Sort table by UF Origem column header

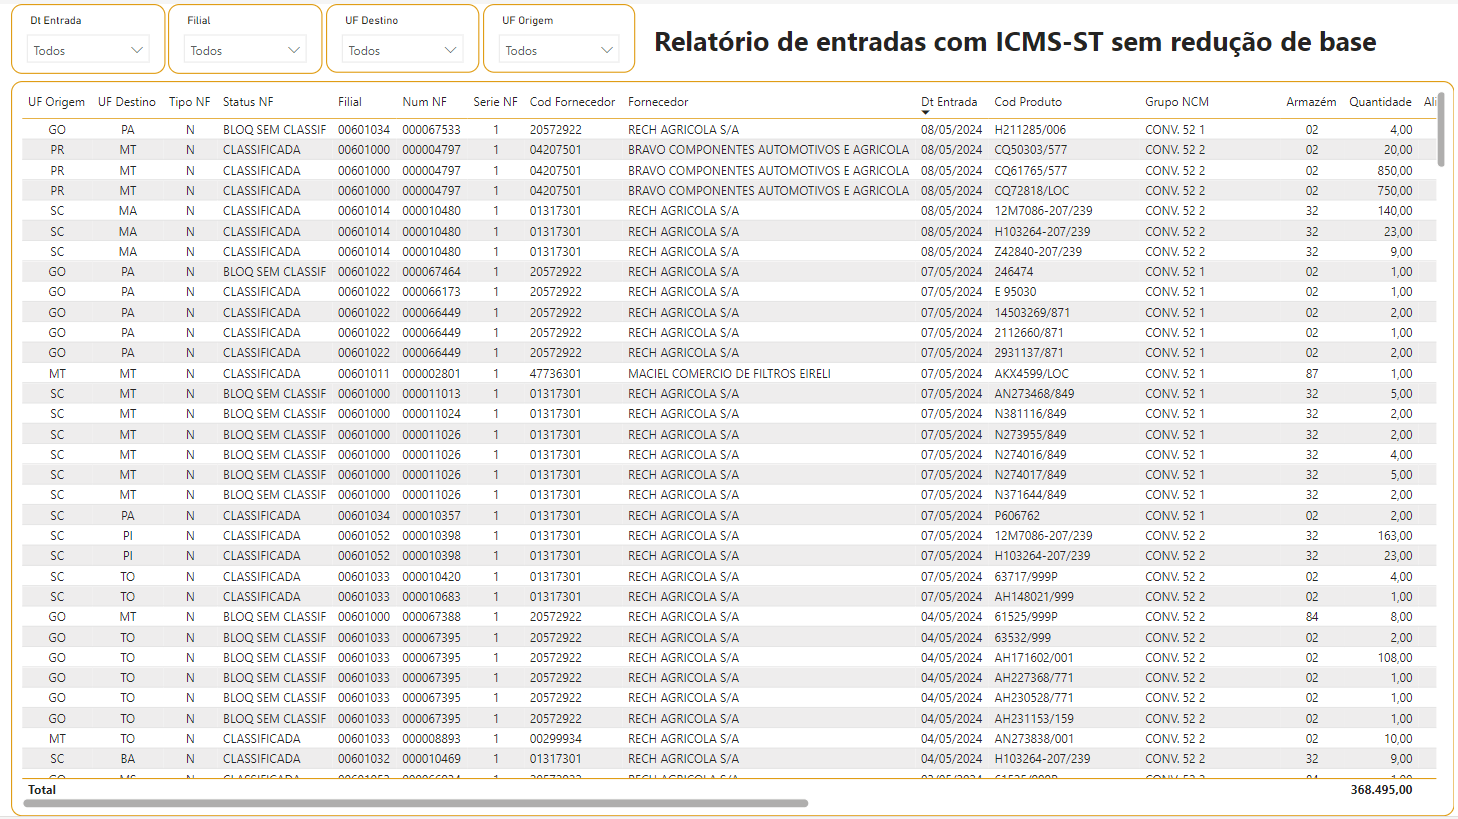click(x=56, y=102)
